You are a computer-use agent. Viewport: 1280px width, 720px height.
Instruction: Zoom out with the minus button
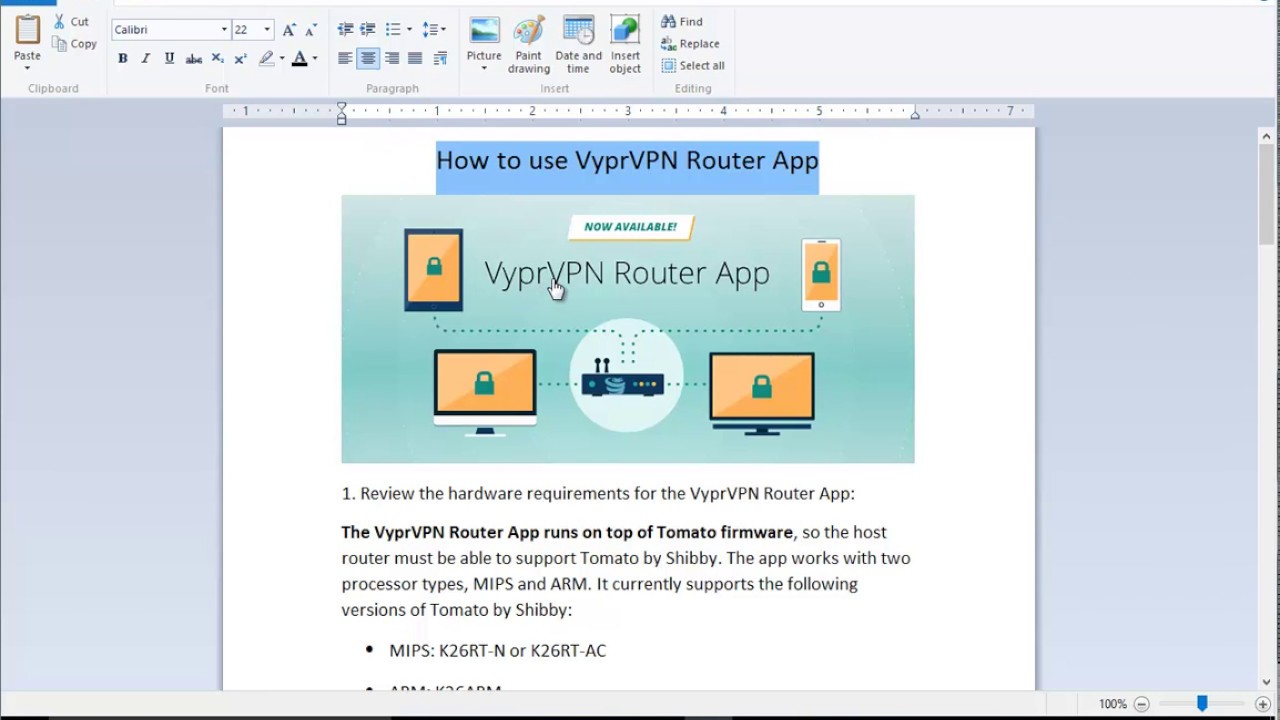(1141, 704)
